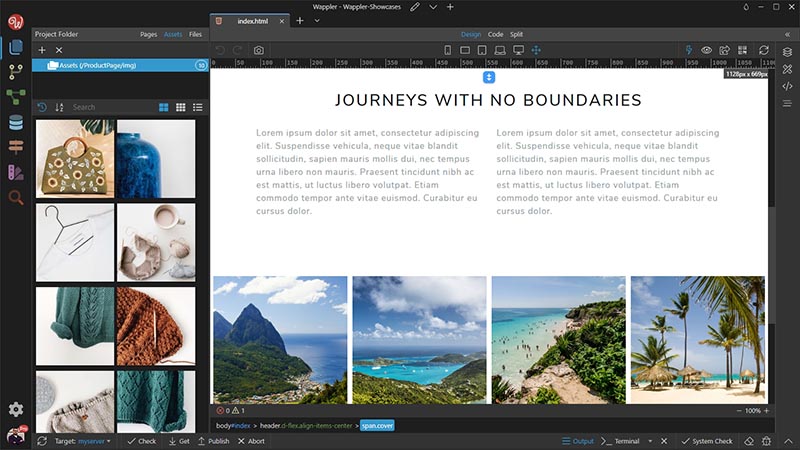Open the settings gear in left sidebar

click(x=16, y=409)
